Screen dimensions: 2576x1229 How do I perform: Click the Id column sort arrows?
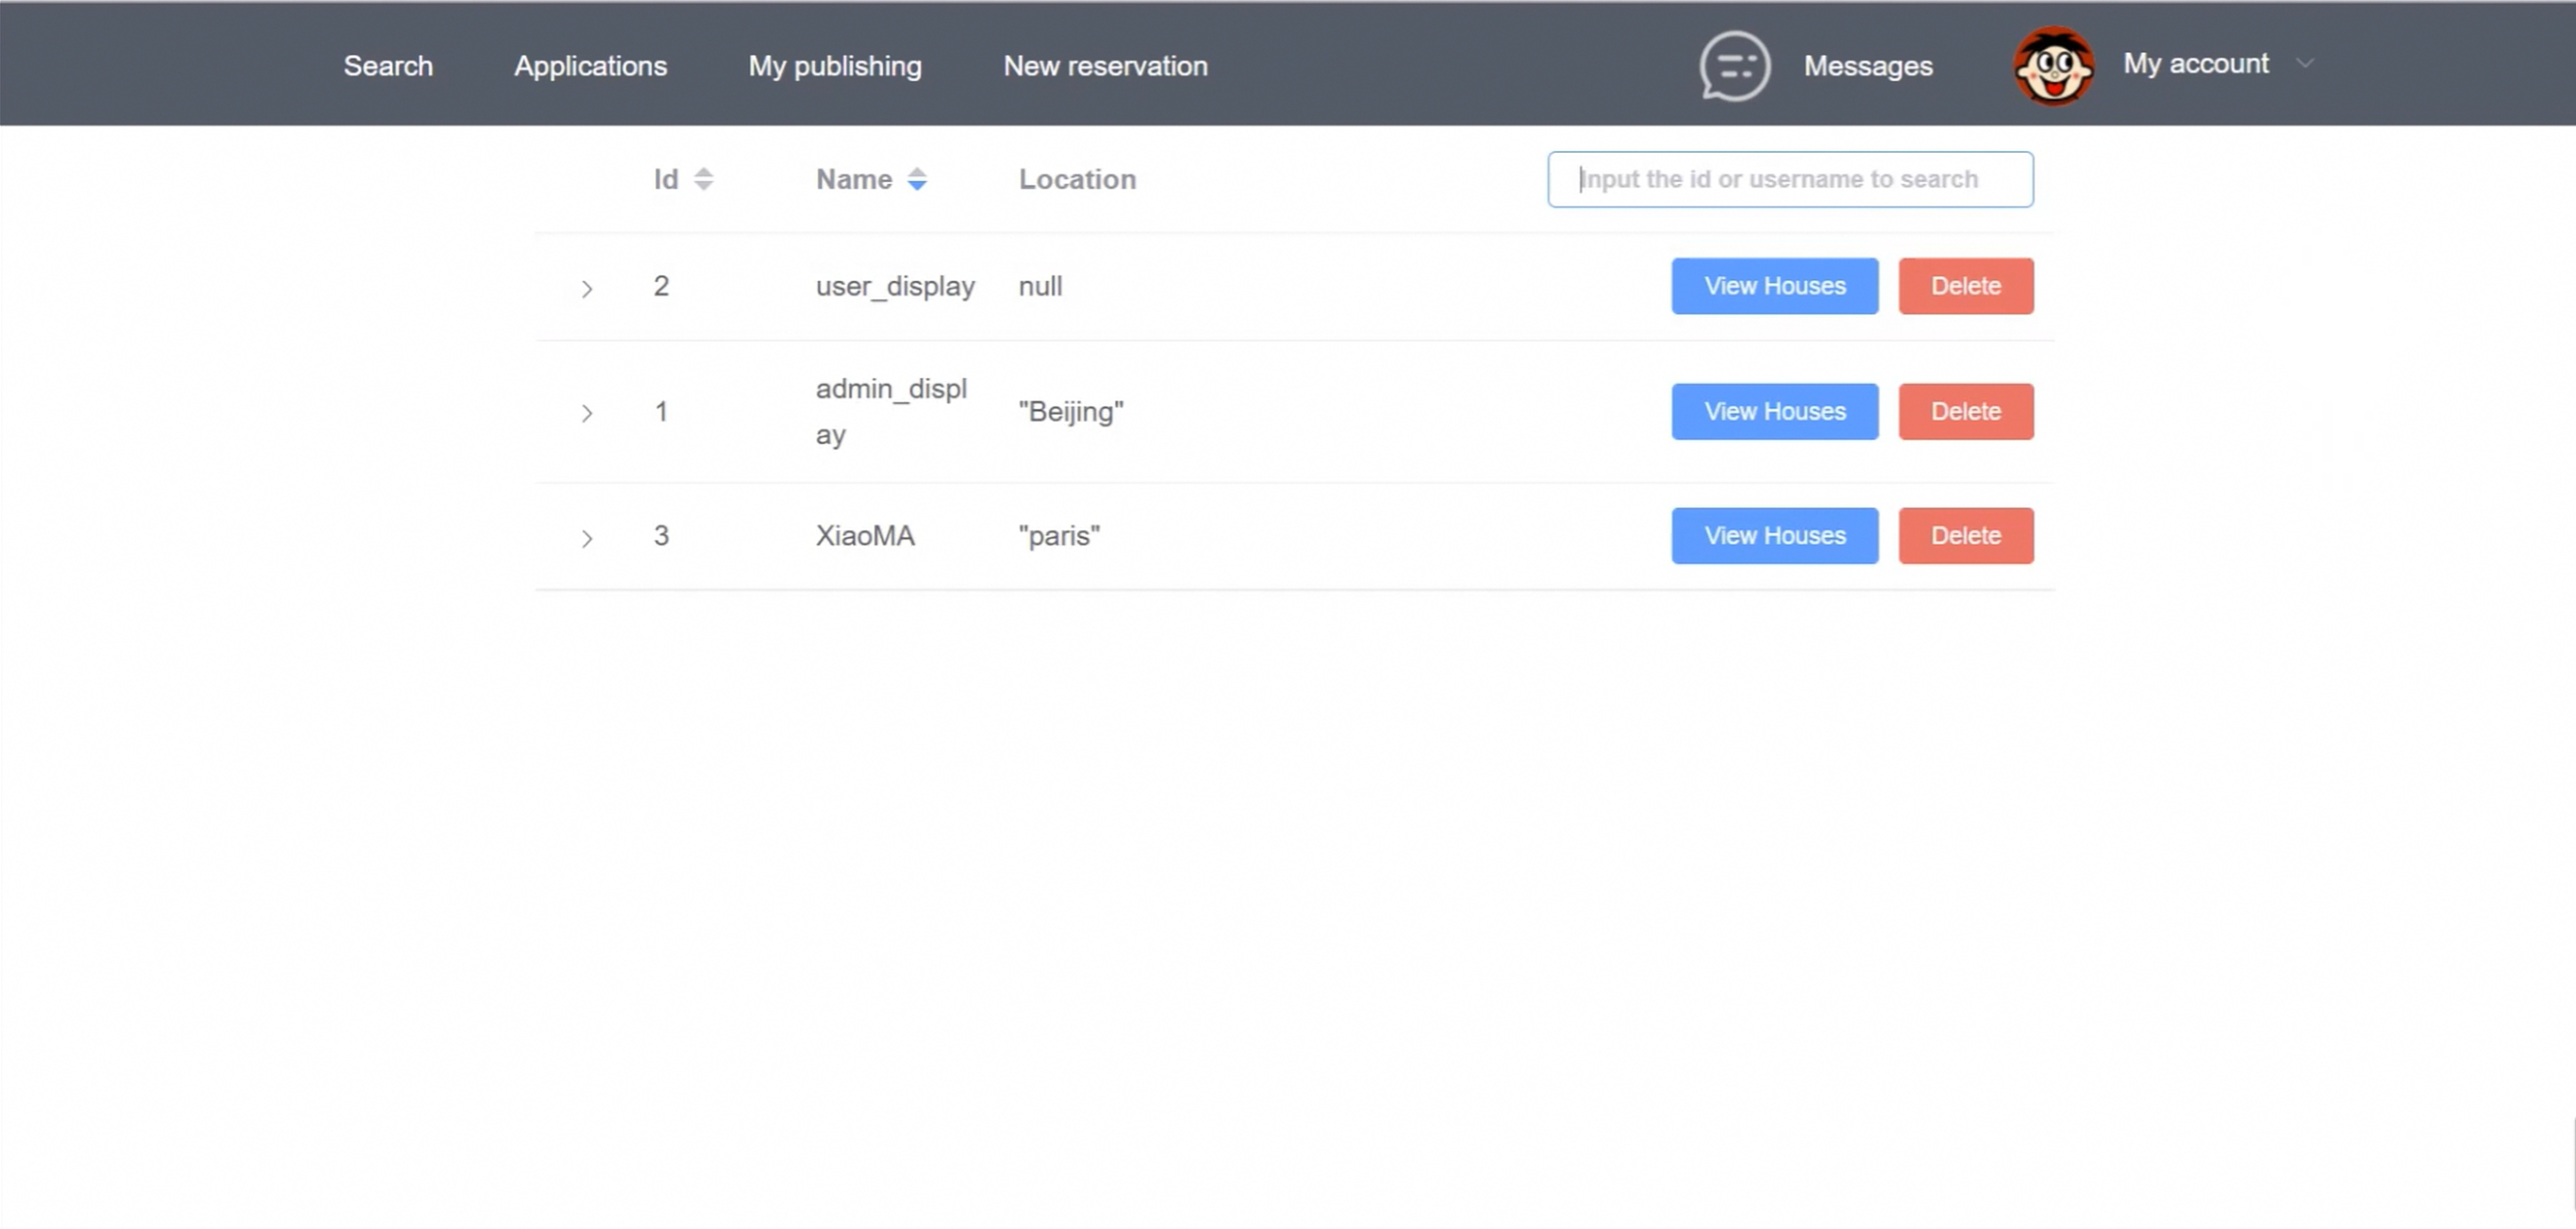(703, 179)
